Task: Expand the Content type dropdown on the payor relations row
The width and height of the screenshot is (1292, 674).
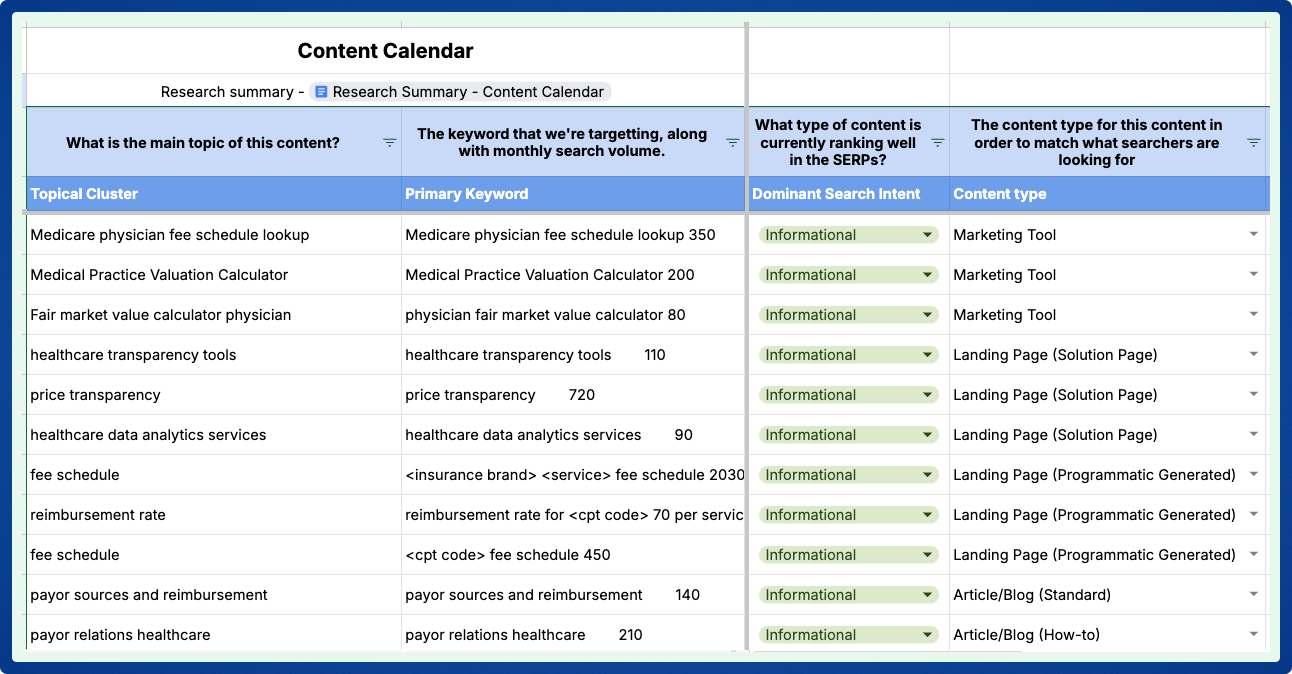Action: [1254, 634]
